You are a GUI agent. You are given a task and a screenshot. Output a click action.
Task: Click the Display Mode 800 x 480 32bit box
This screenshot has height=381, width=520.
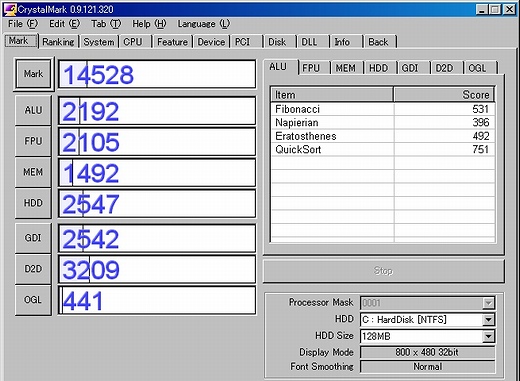tap(427, 352)
